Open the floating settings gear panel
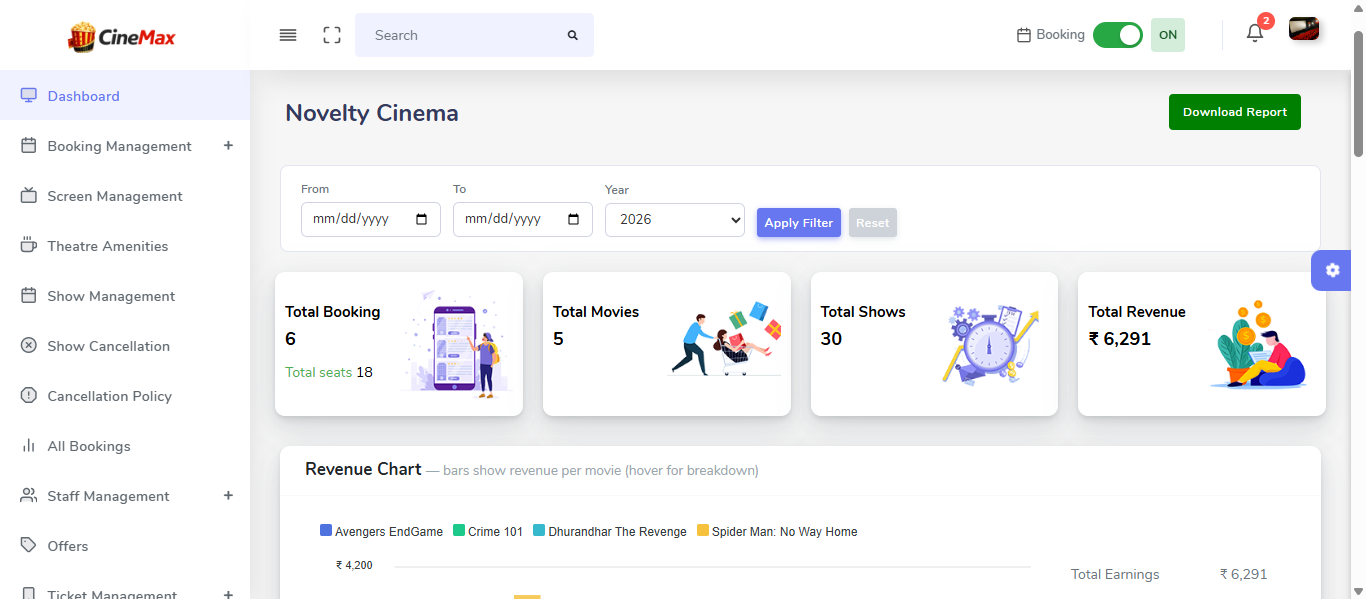1366x599 pixels. pyautogui.click(x=1331, y=270)
